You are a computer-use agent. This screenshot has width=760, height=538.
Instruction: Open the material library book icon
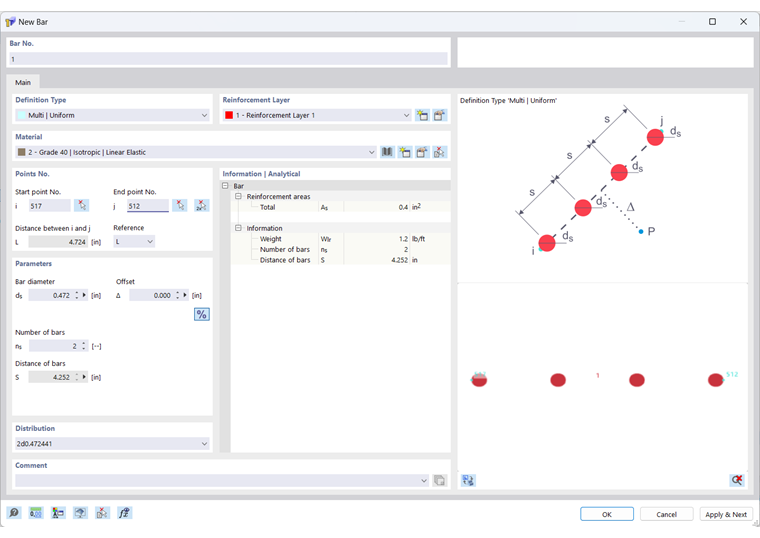[387, 152]
